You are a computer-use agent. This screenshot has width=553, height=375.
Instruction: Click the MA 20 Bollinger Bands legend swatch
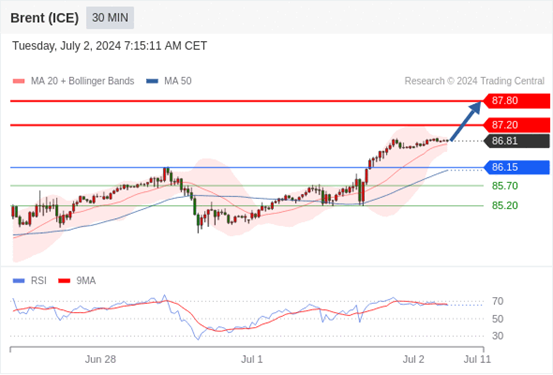(x=19, y=81)
